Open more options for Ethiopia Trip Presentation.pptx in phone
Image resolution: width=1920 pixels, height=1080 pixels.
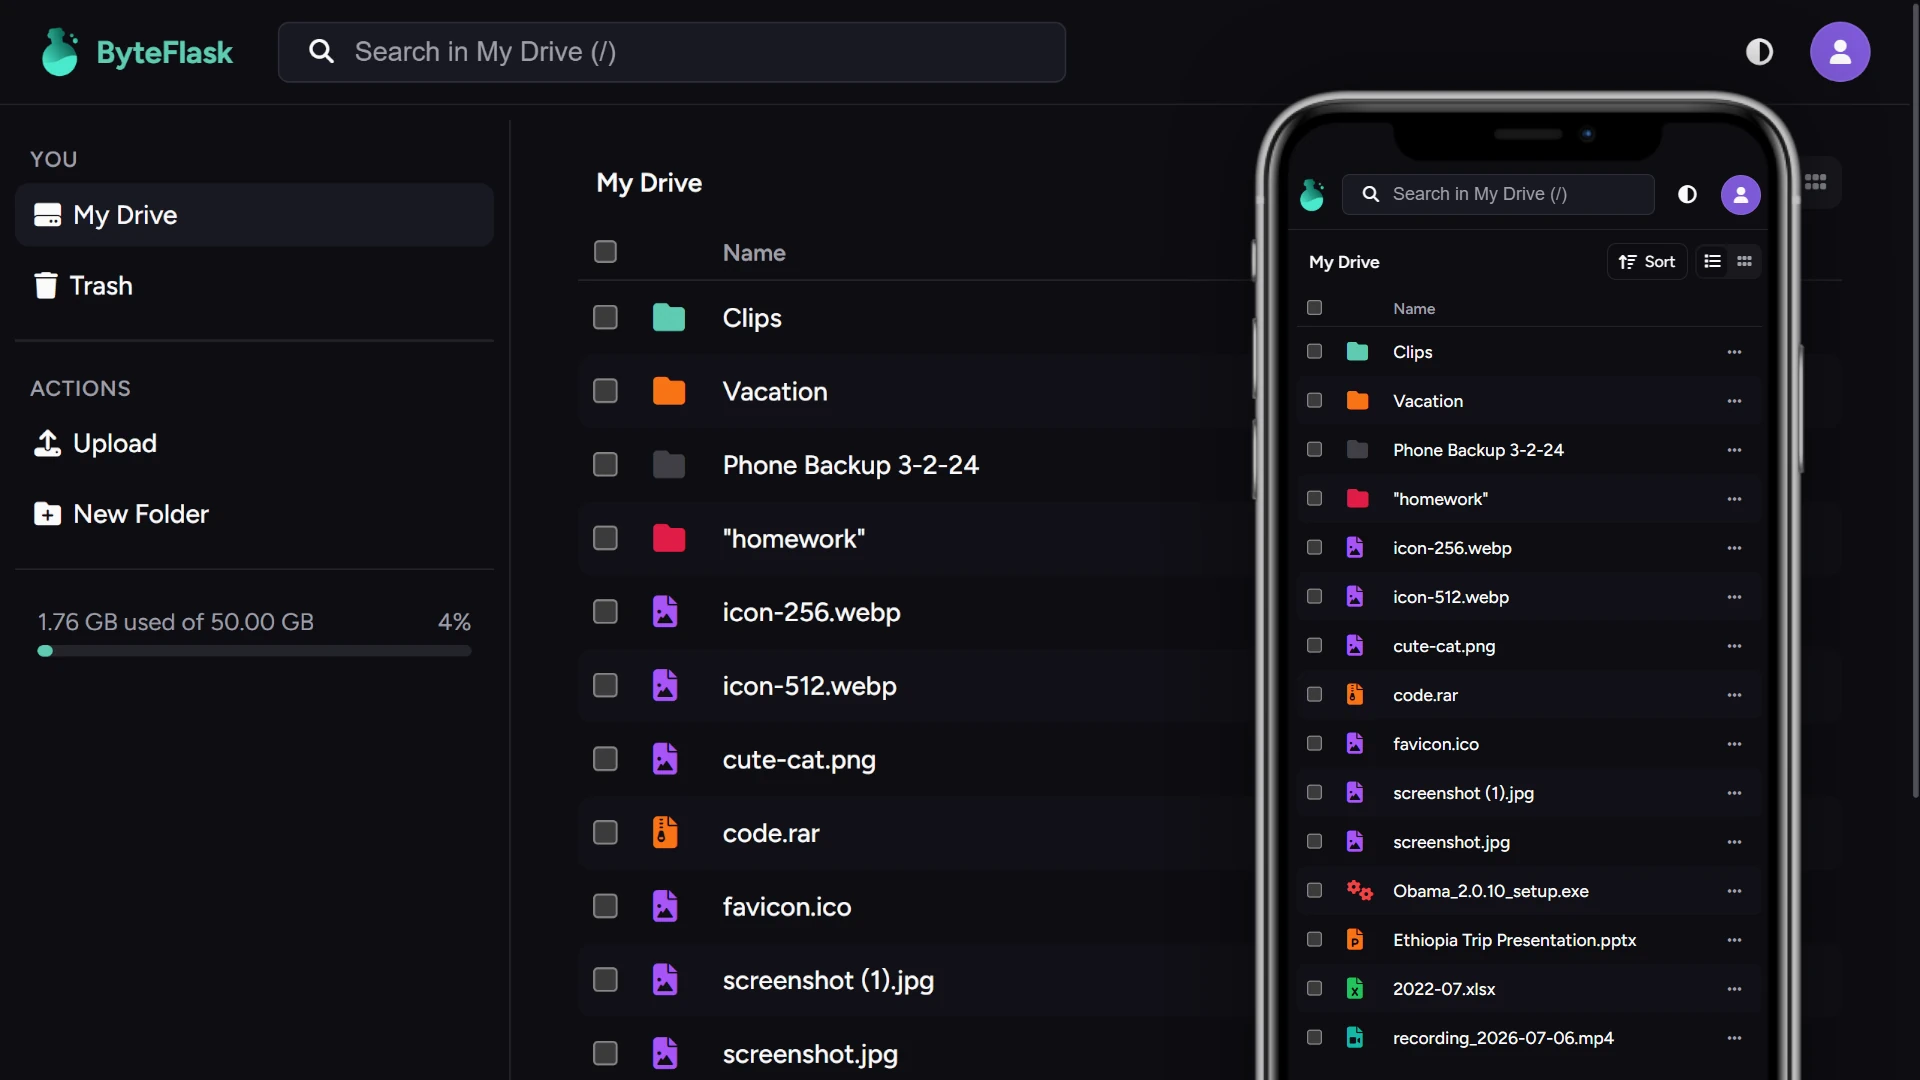(x=1734, y=940)
